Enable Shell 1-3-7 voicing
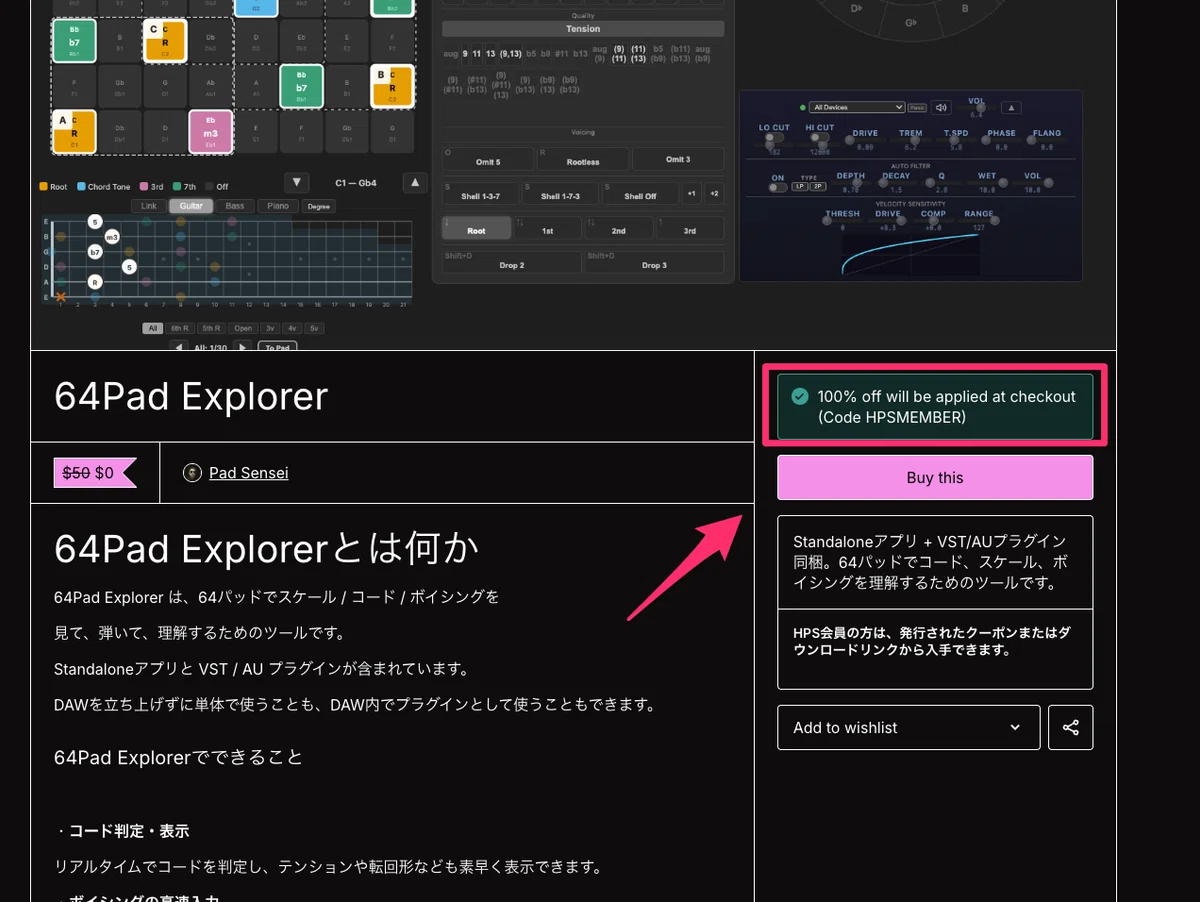Screen dimensions: 1200x902 (480, 193)
